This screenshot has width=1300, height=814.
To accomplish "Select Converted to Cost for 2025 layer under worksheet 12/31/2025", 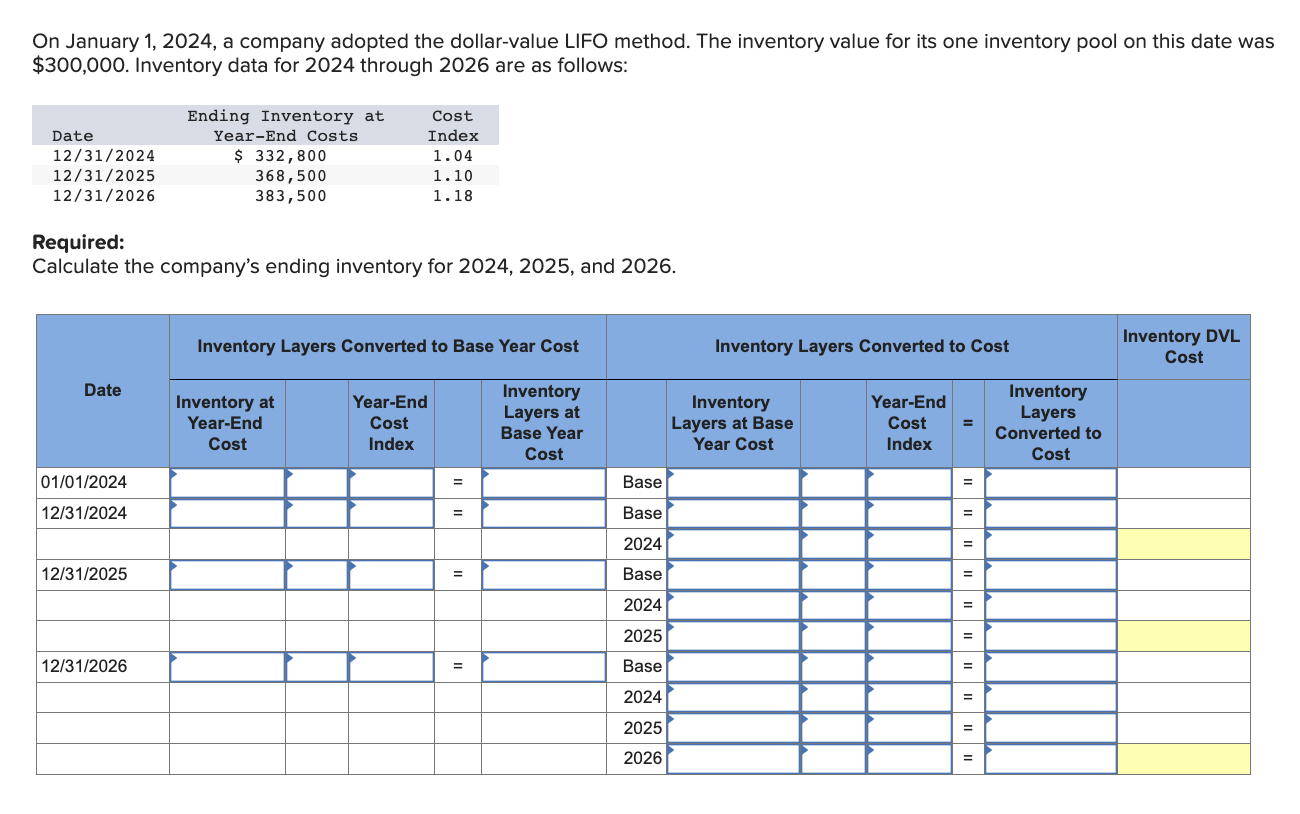I will (1050, 636).
